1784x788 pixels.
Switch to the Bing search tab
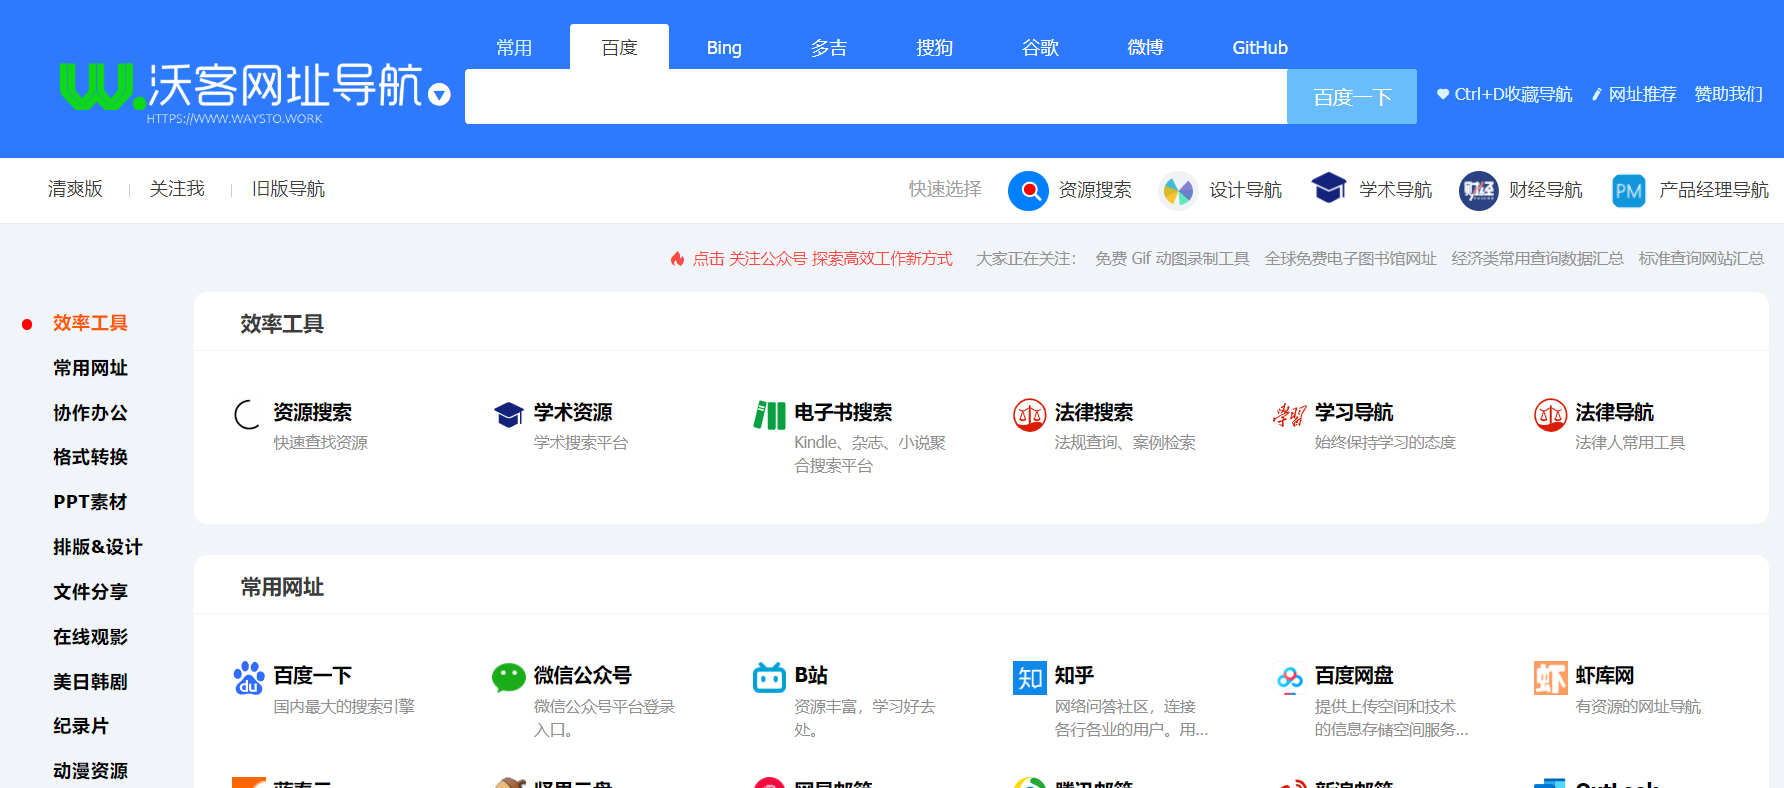pos(724,47)
